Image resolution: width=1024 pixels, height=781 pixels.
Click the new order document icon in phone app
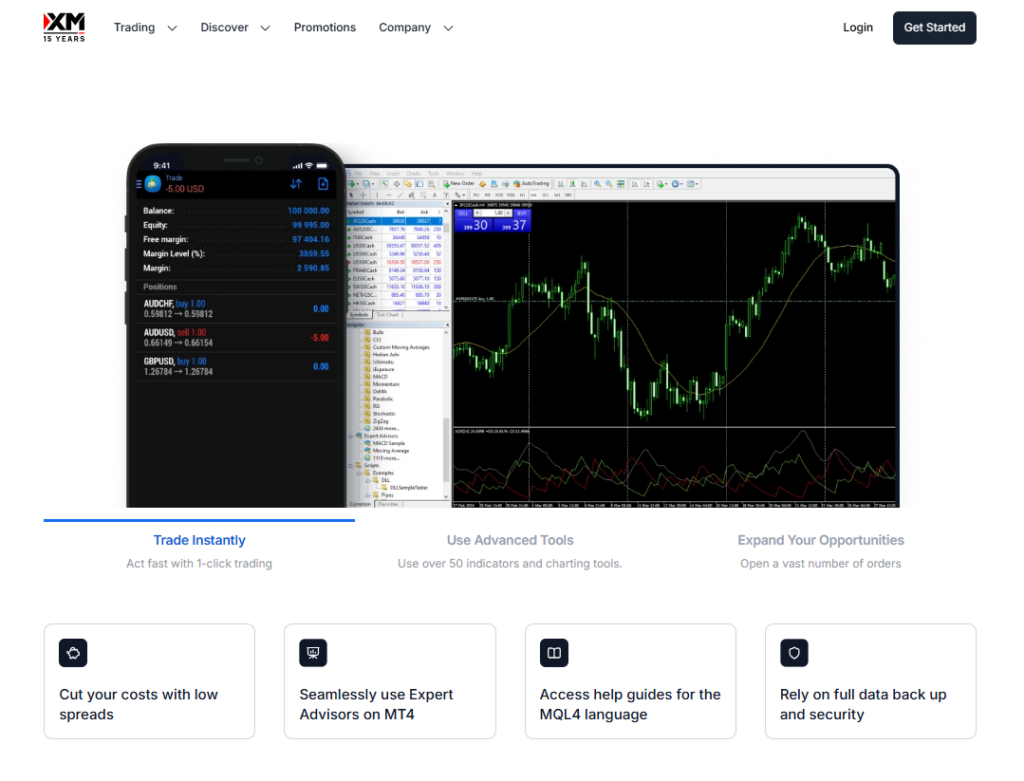(x=323, y=184)
